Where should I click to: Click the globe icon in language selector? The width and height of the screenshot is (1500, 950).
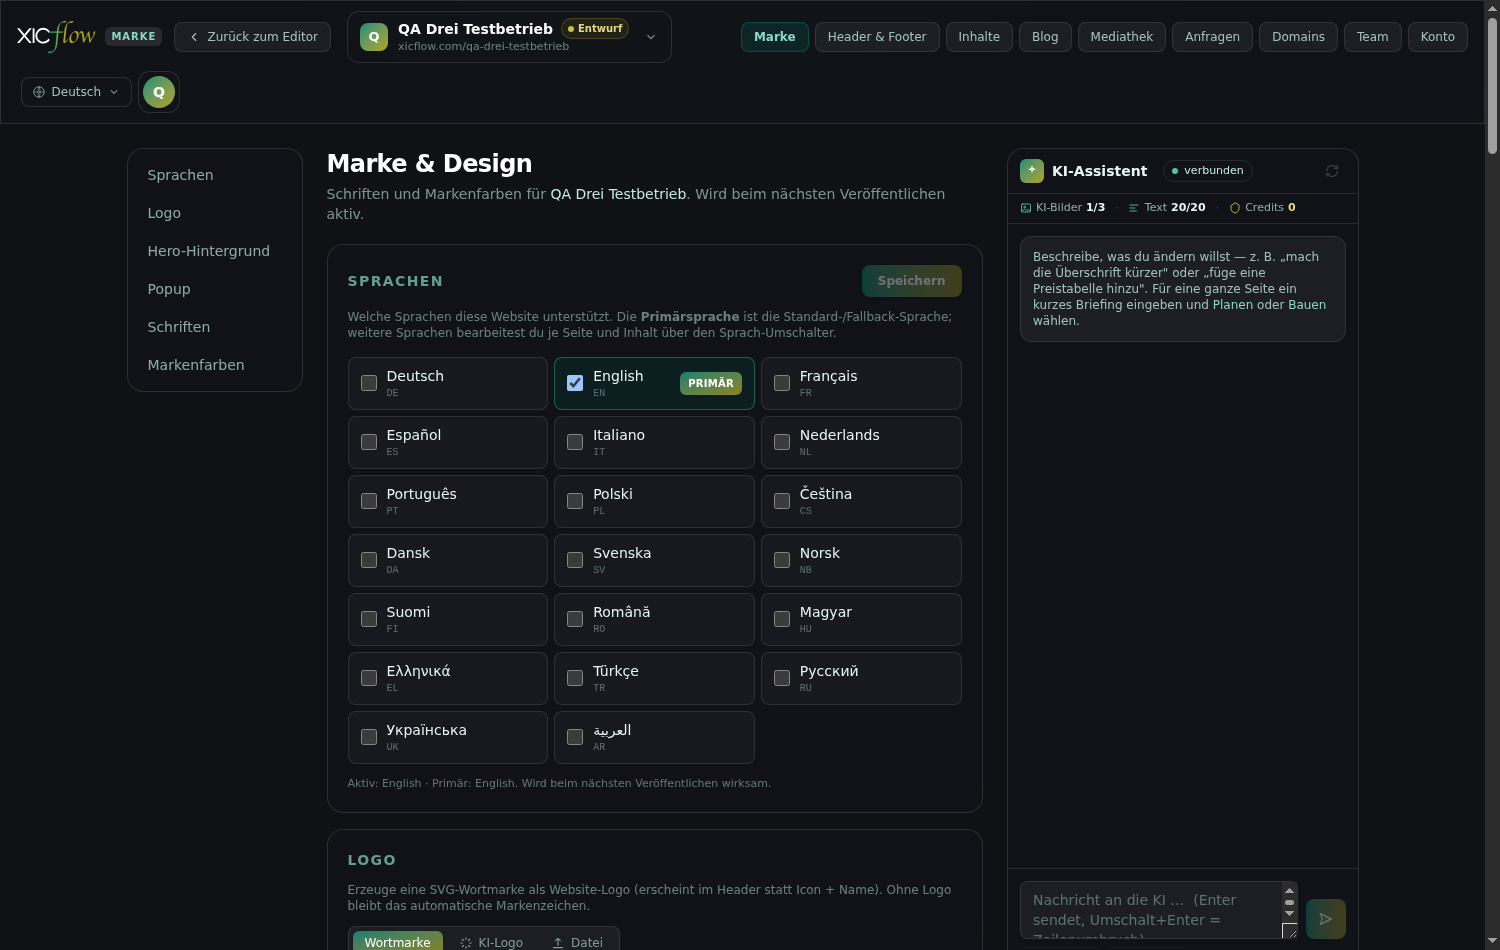(39, 92)
